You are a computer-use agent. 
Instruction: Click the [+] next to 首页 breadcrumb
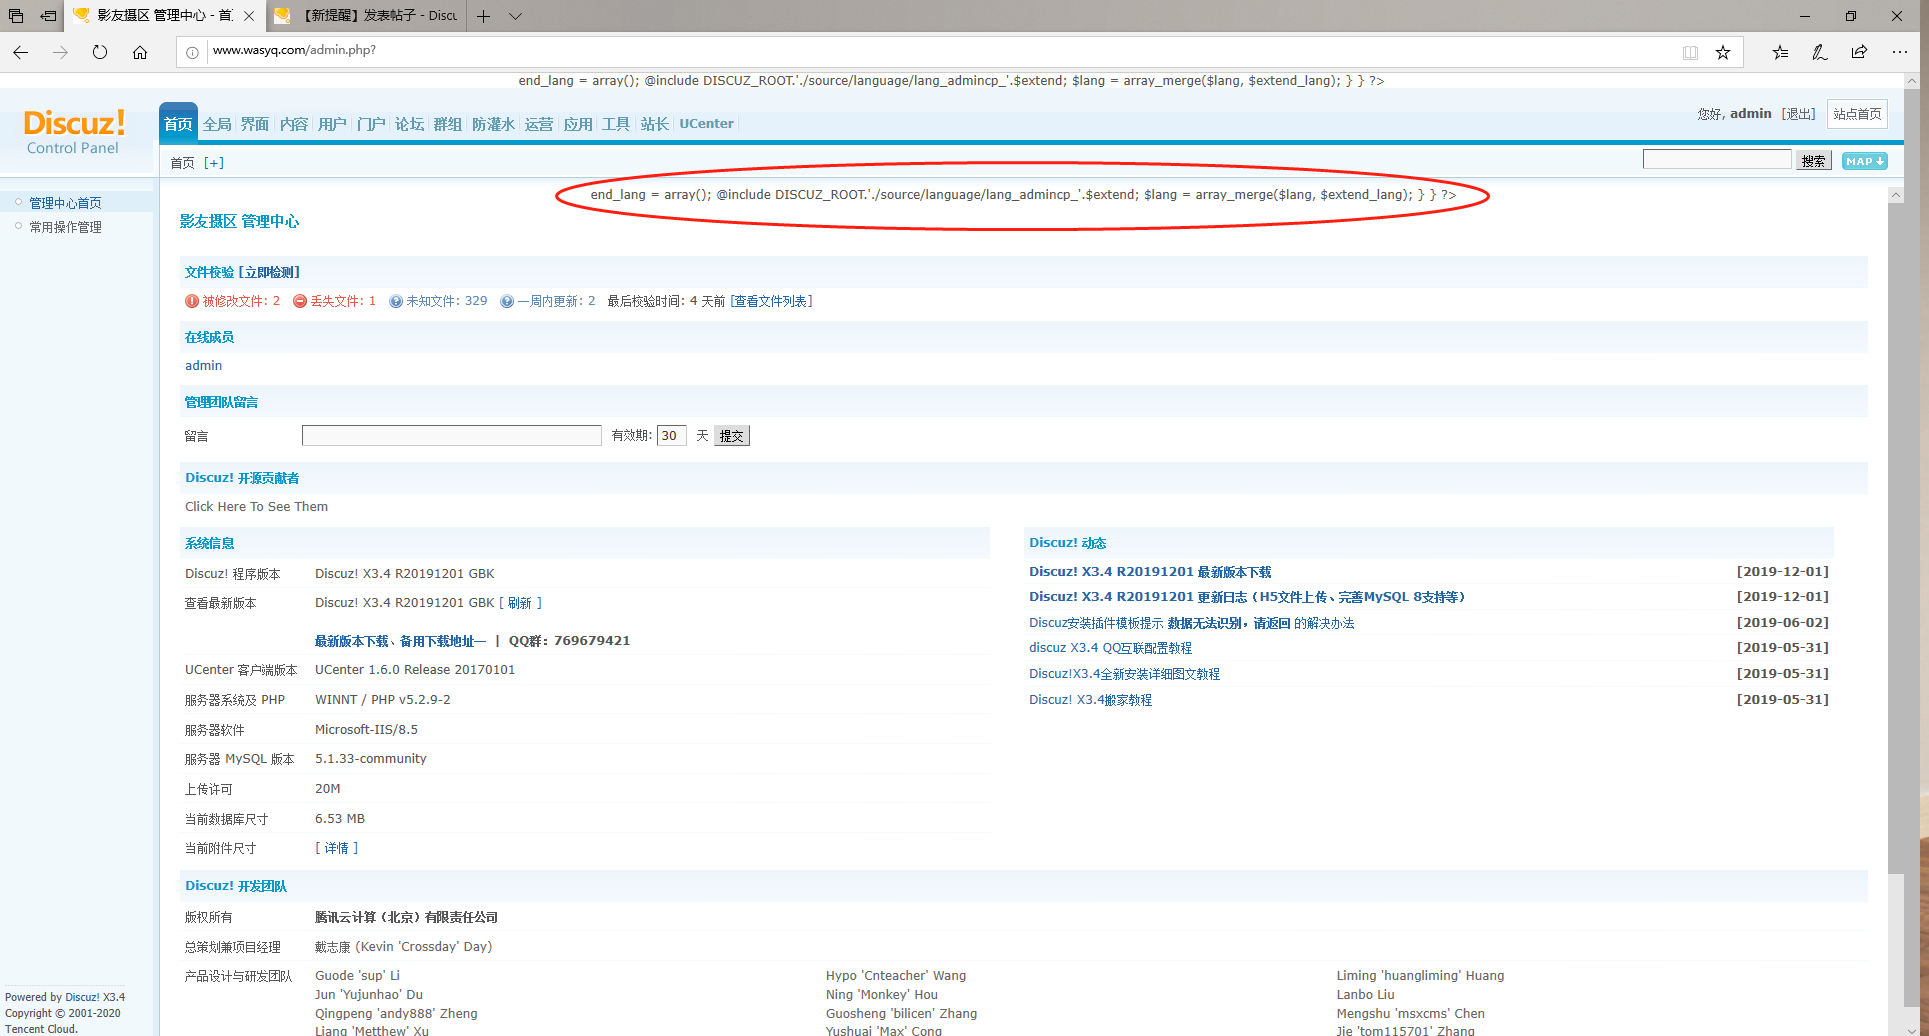(214, 163)
